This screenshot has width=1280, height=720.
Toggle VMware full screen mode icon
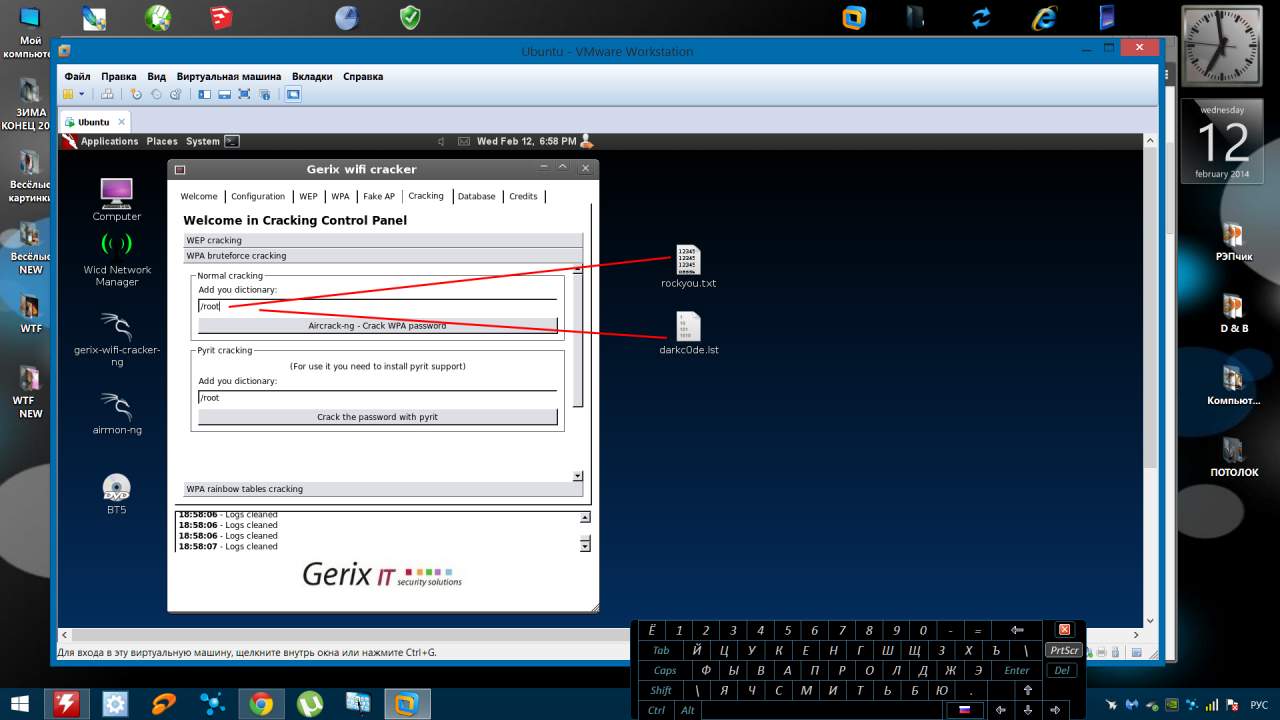coord(244,94)
